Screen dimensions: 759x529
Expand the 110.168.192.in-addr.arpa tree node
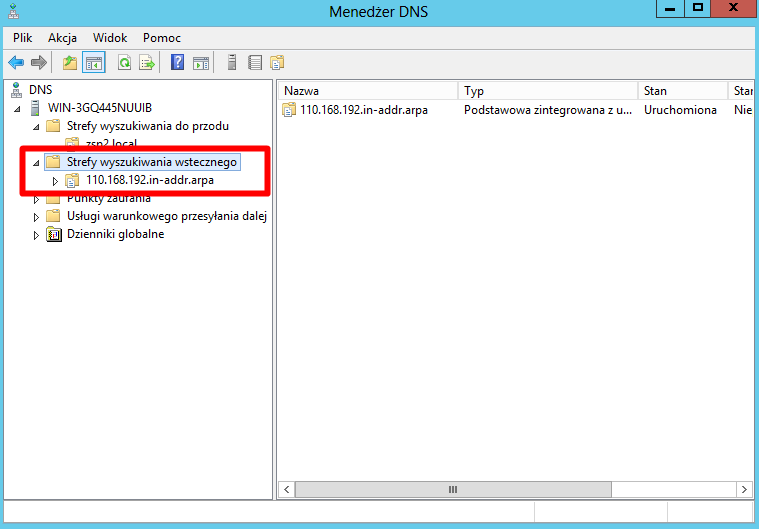pyautogui.click(x=55, y=181)
